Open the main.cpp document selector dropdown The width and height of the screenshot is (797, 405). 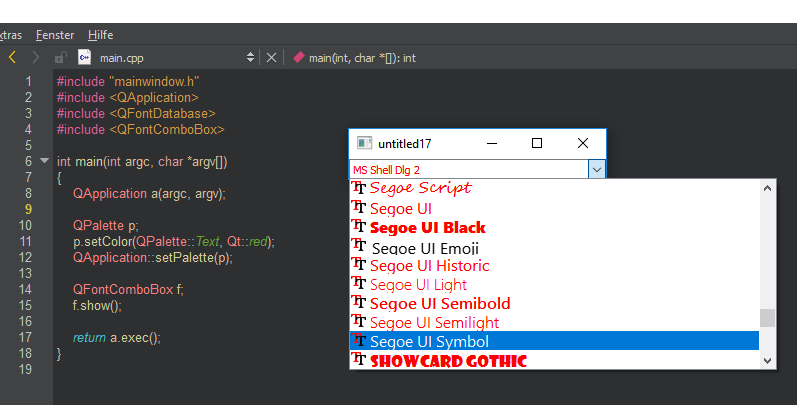tap(250, 58)
